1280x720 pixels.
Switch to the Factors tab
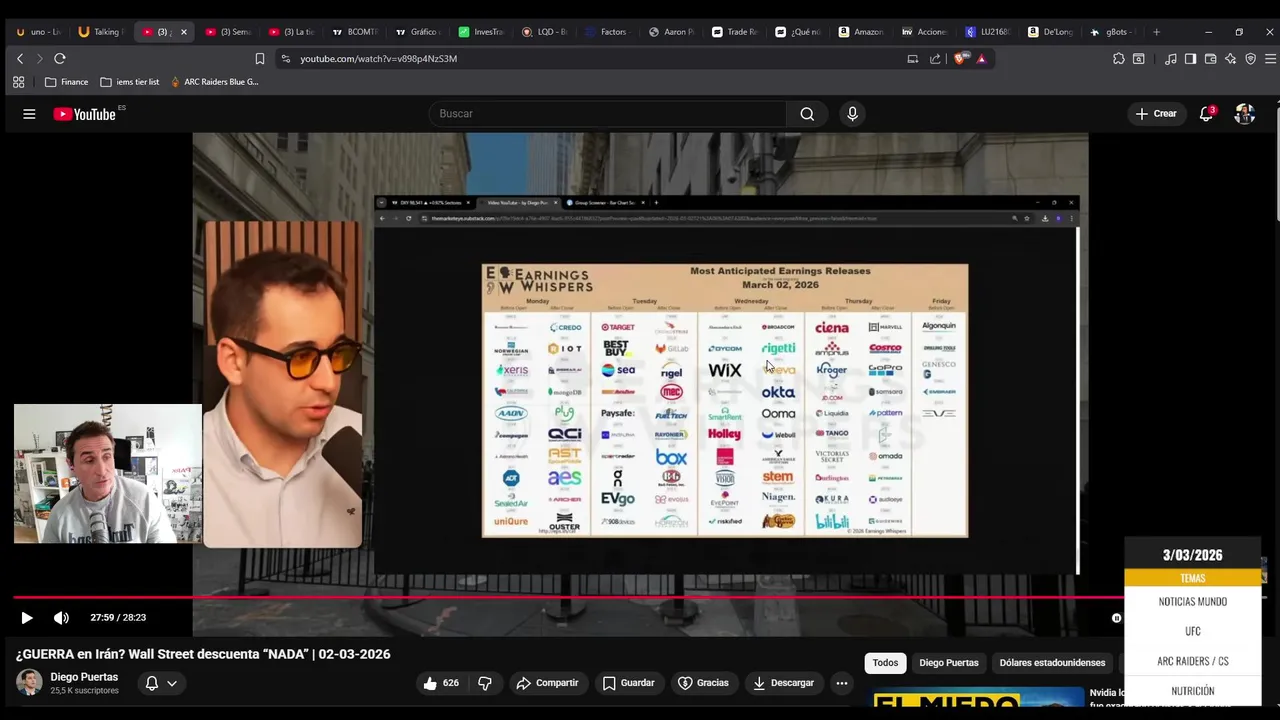(x=607, y=32)
